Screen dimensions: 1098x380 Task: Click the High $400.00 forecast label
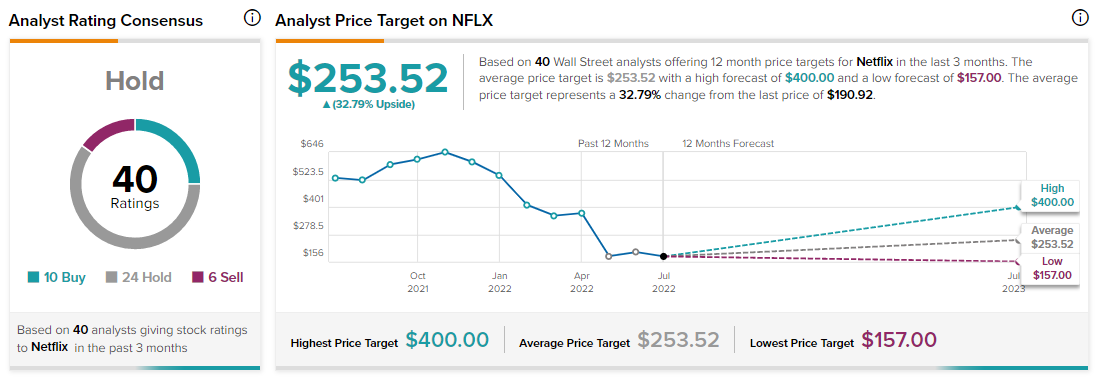[x=1051, y=195]
